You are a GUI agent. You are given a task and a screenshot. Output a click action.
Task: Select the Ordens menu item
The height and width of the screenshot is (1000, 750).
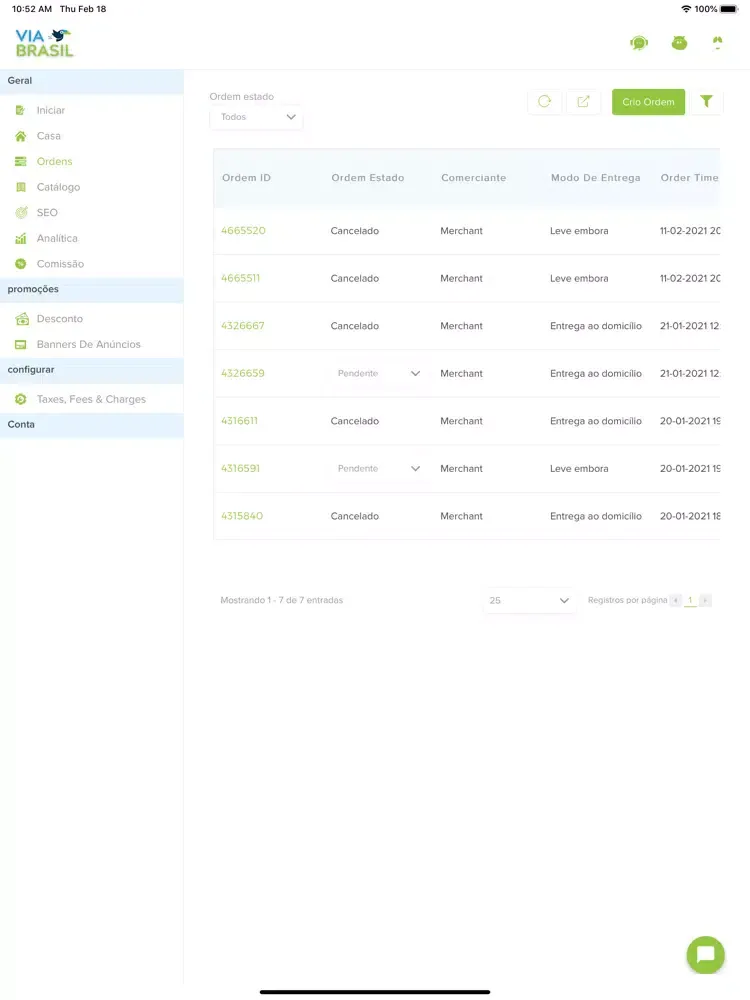[x=54, y=161]
